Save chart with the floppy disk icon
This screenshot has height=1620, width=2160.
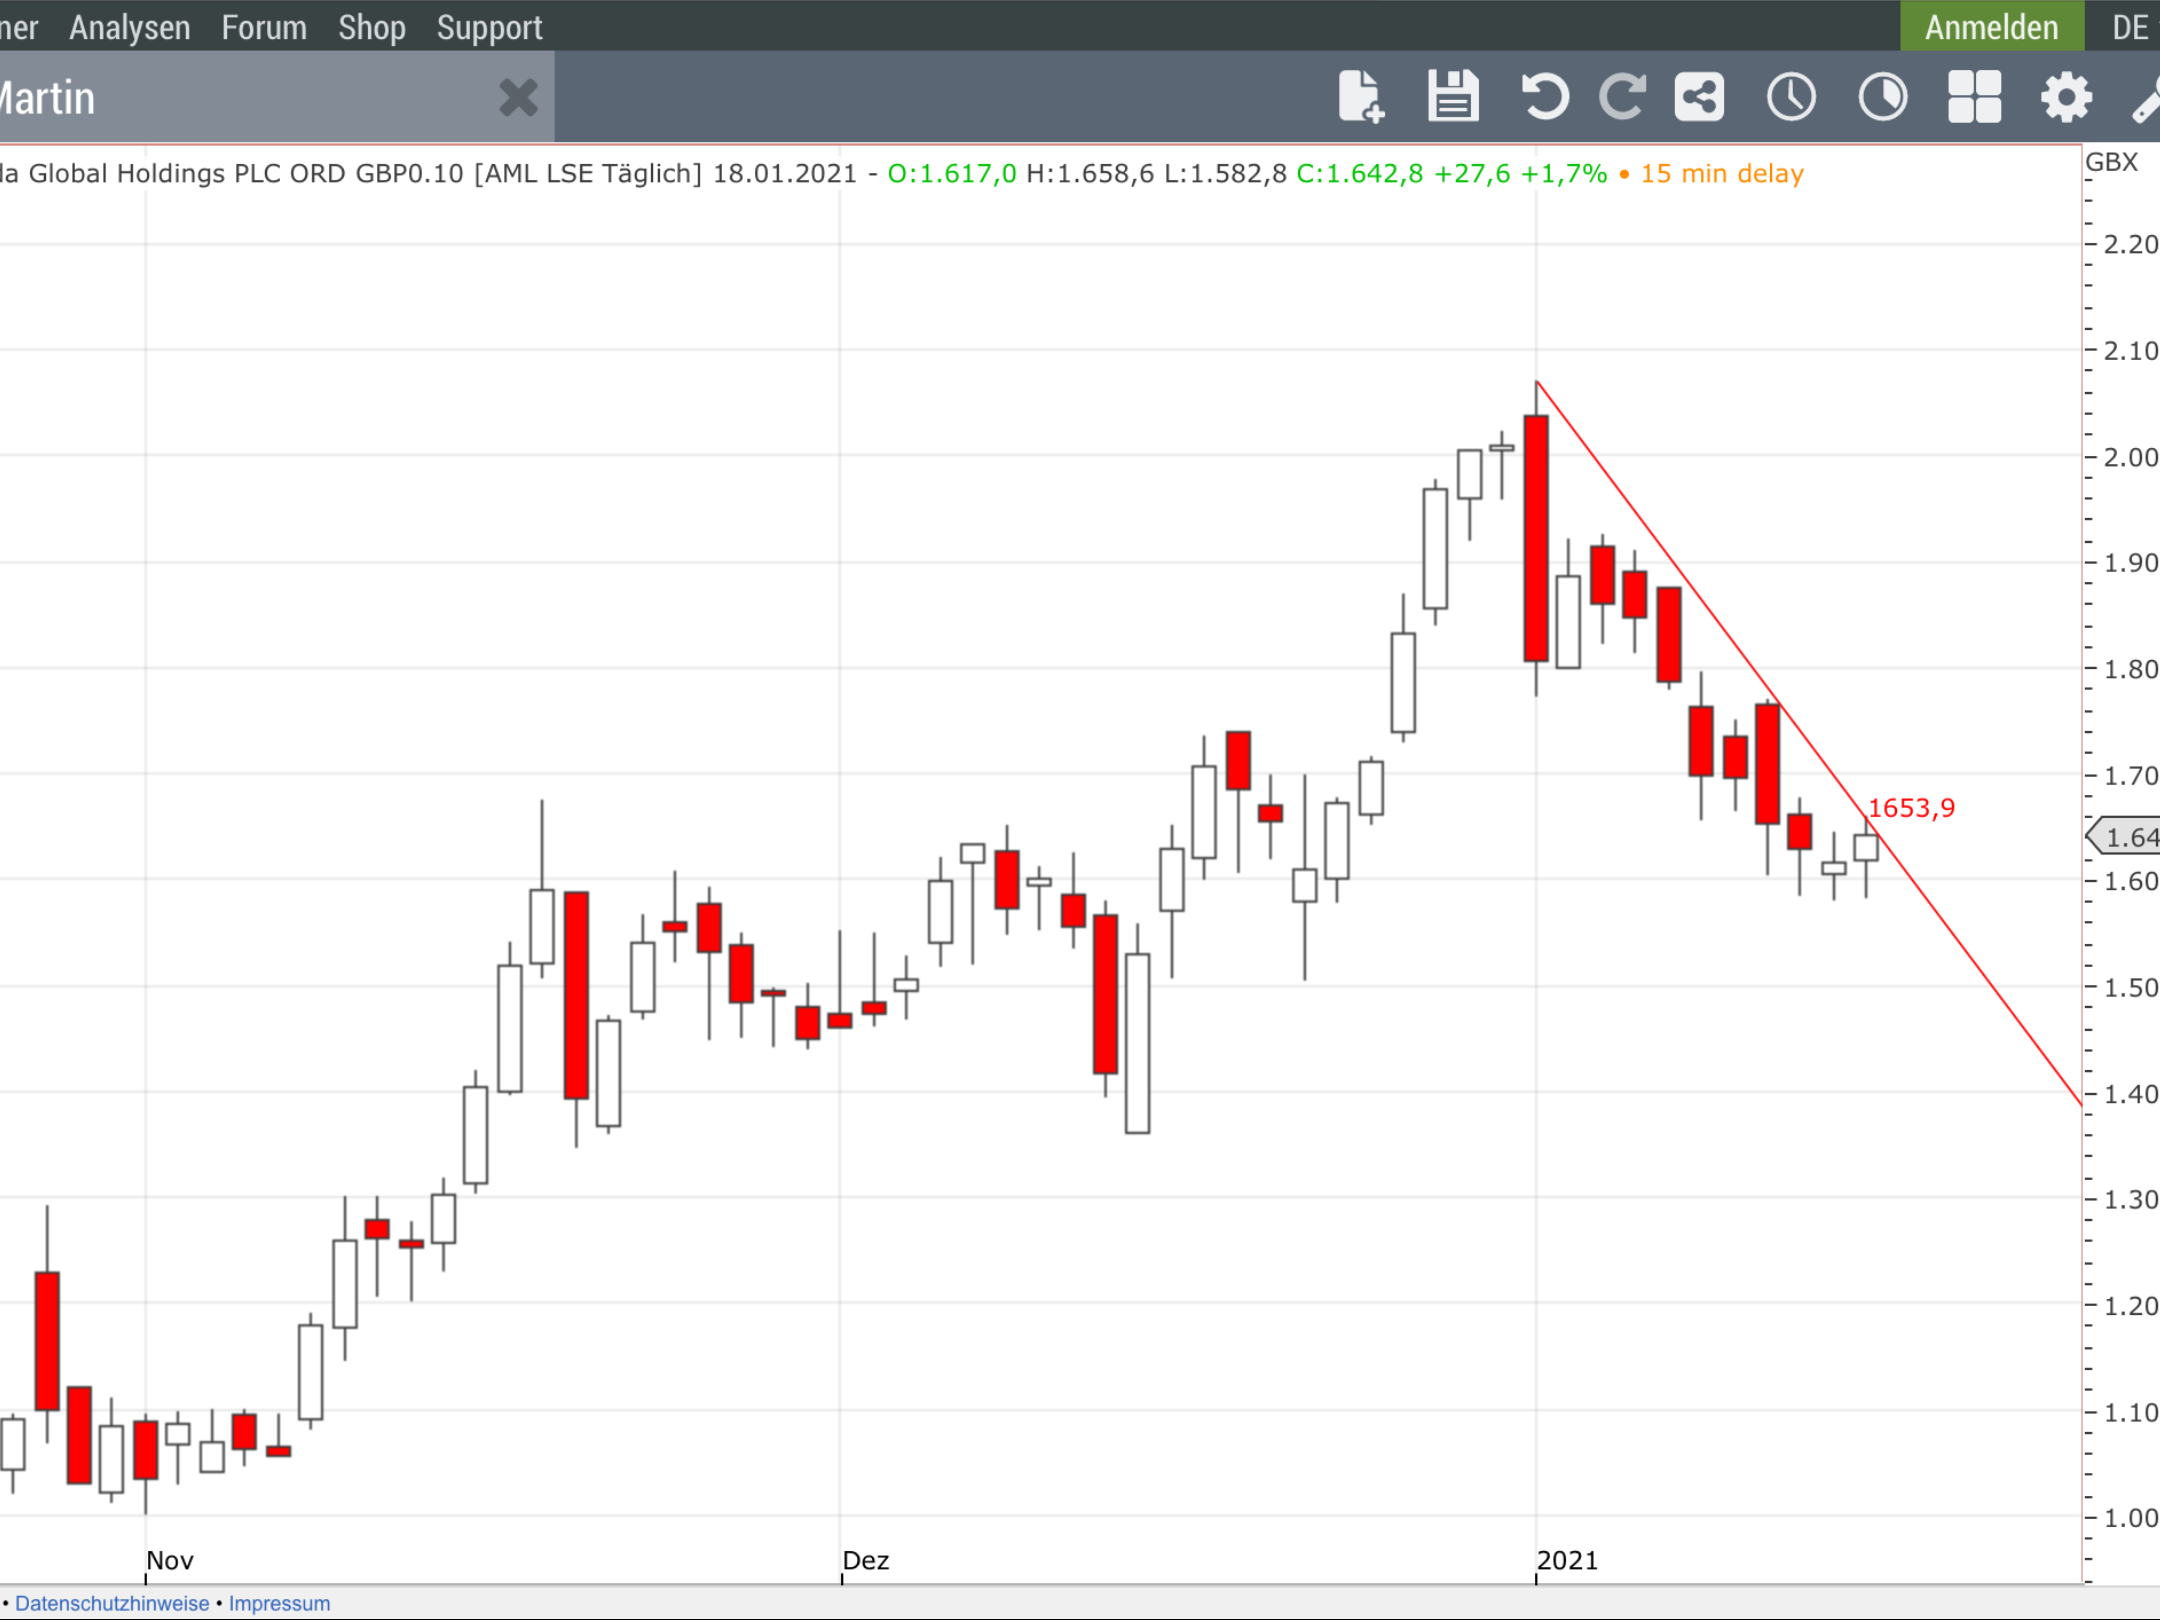1452,97
